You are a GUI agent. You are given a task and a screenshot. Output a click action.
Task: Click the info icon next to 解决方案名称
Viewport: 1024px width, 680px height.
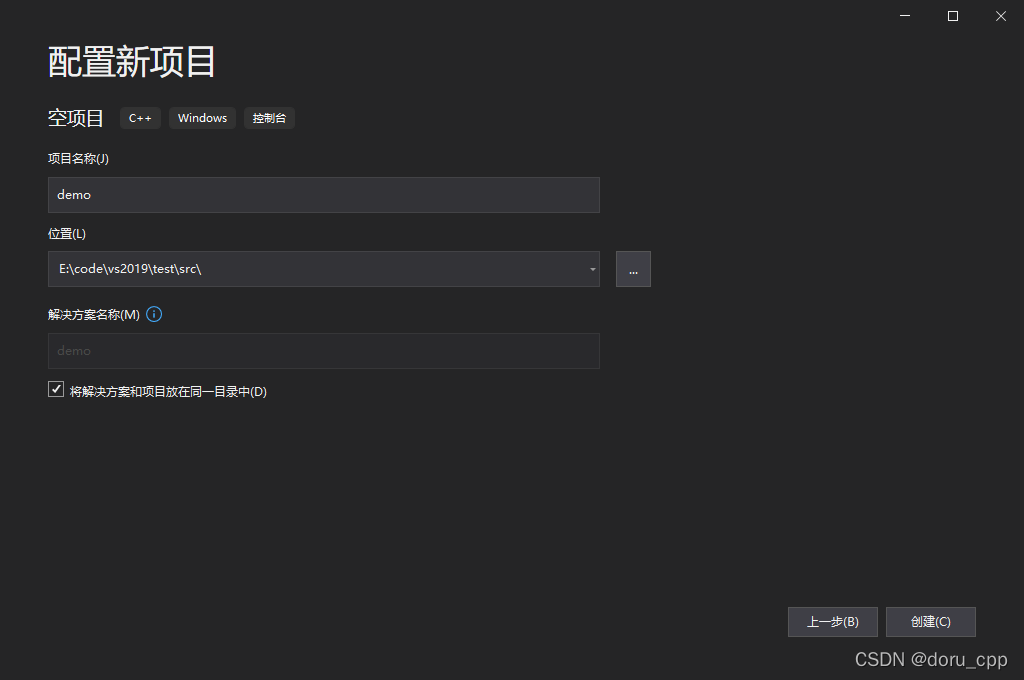click(154, 314)
